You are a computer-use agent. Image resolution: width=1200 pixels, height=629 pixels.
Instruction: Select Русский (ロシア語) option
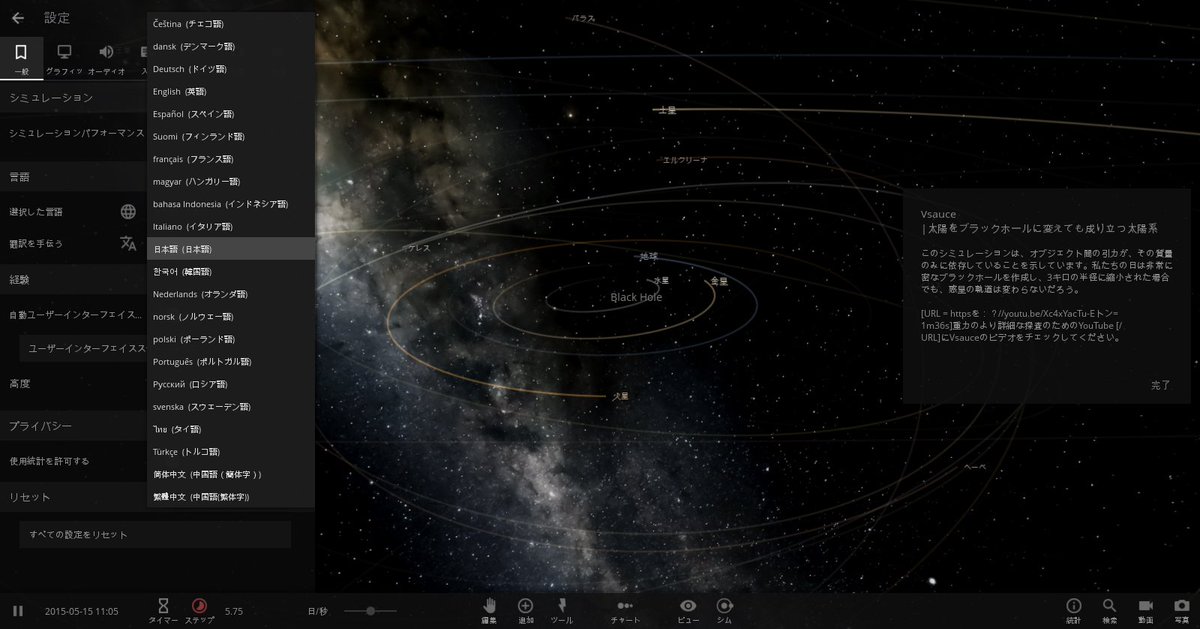pyautogui.click(x=231, y=384)
